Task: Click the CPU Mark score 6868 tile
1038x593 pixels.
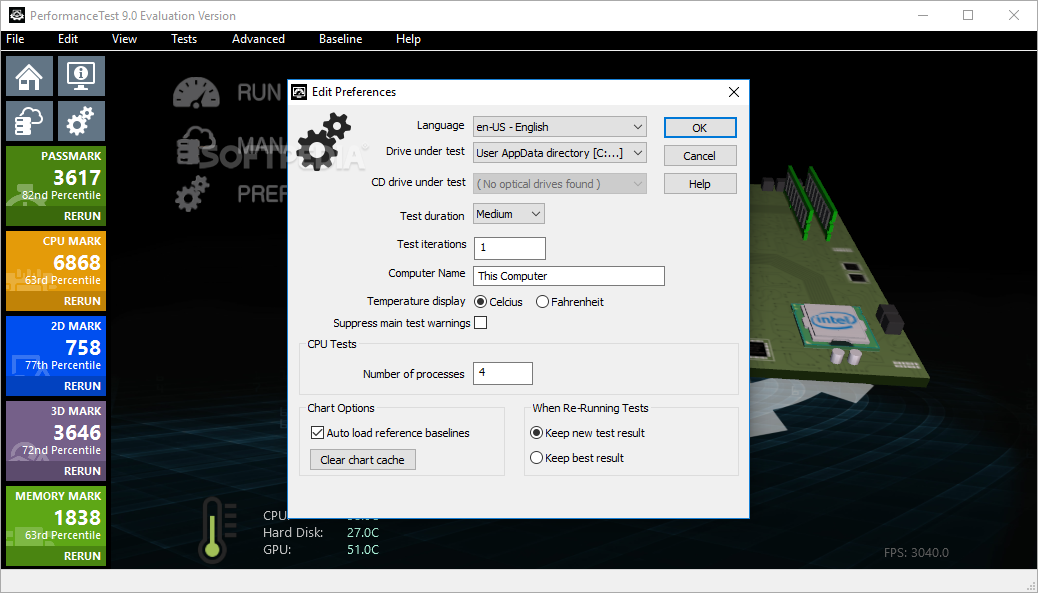Action: tap(56, 271)
